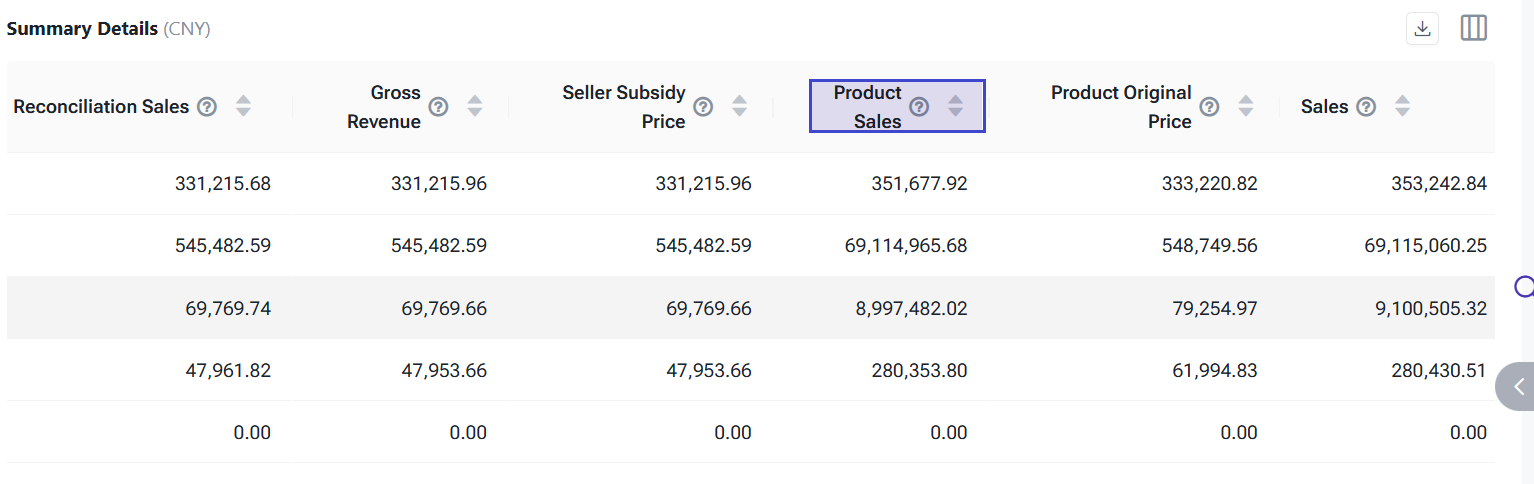
Task: Download the summary details table
Action: point(1422,29)
